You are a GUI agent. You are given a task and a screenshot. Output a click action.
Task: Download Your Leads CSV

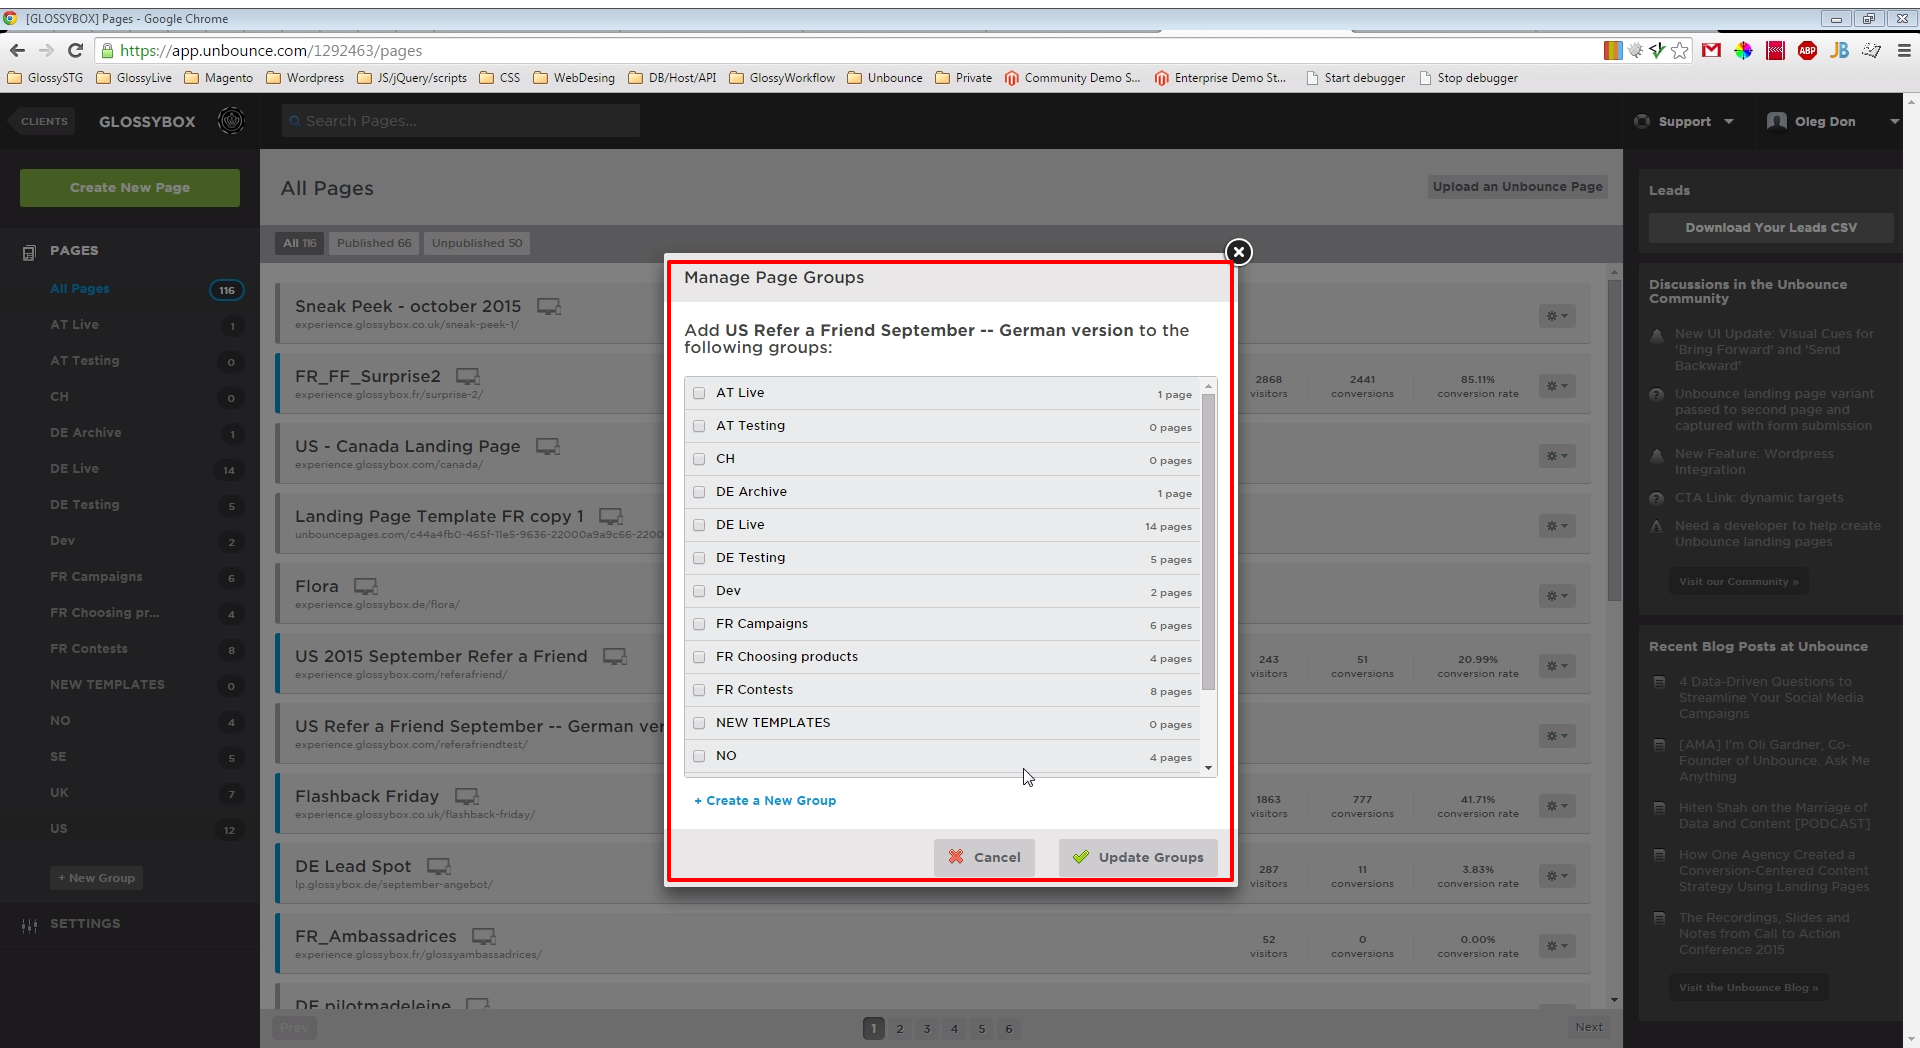click(x=1771, y=228)
